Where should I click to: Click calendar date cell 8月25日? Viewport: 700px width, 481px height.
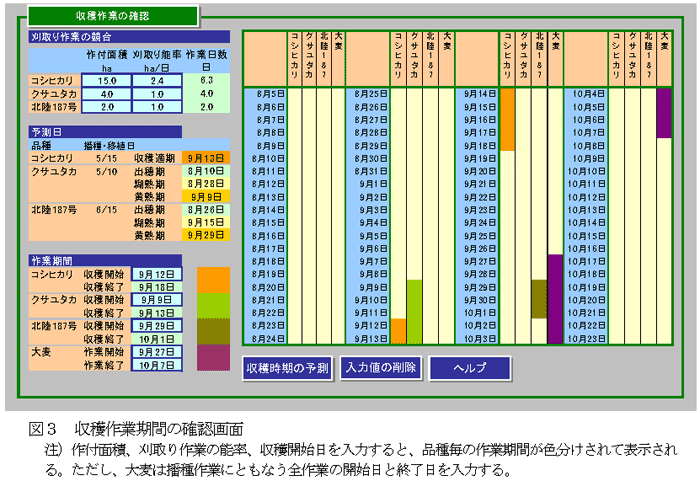click(x=368, y=94)
